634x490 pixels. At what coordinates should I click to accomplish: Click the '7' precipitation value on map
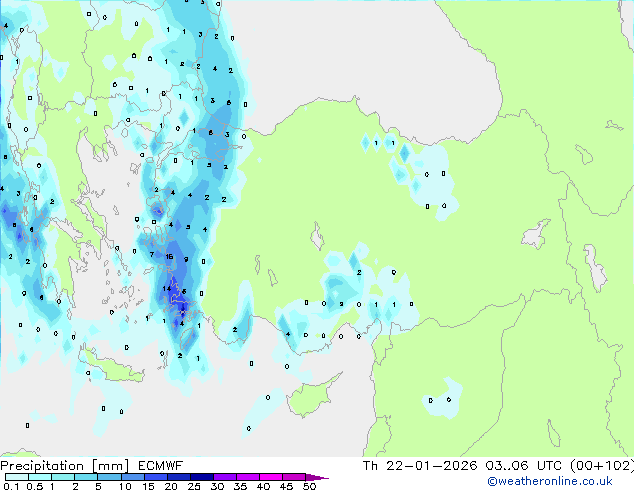tap(152, 254)
